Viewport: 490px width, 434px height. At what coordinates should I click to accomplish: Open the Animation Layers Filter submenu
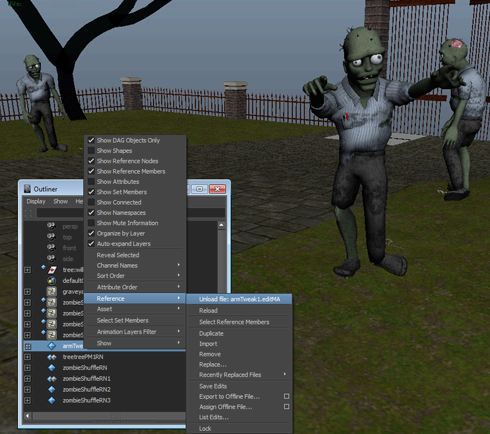click(x=135, y=332)
